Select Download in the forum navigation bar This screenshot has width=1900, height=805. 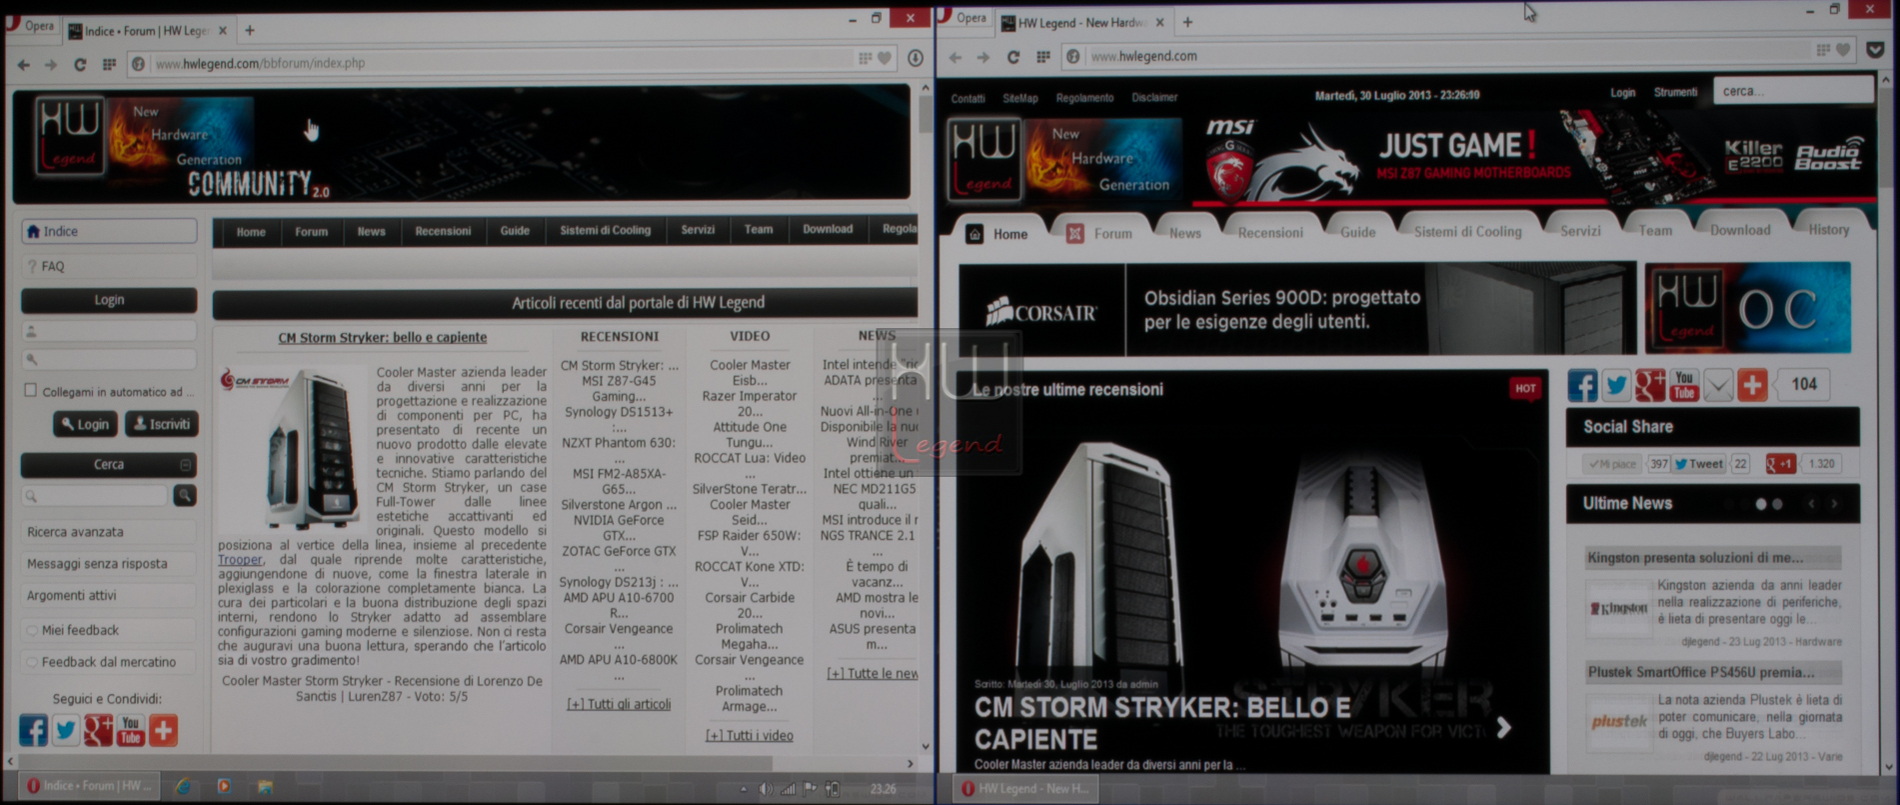pyautogui.click(x=827, y=229)
